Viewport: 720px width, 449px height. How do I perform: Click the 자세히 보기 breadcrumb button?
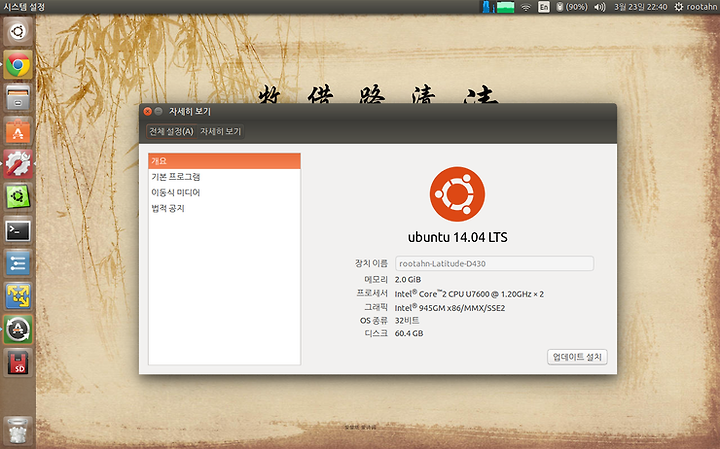point(220,131)
